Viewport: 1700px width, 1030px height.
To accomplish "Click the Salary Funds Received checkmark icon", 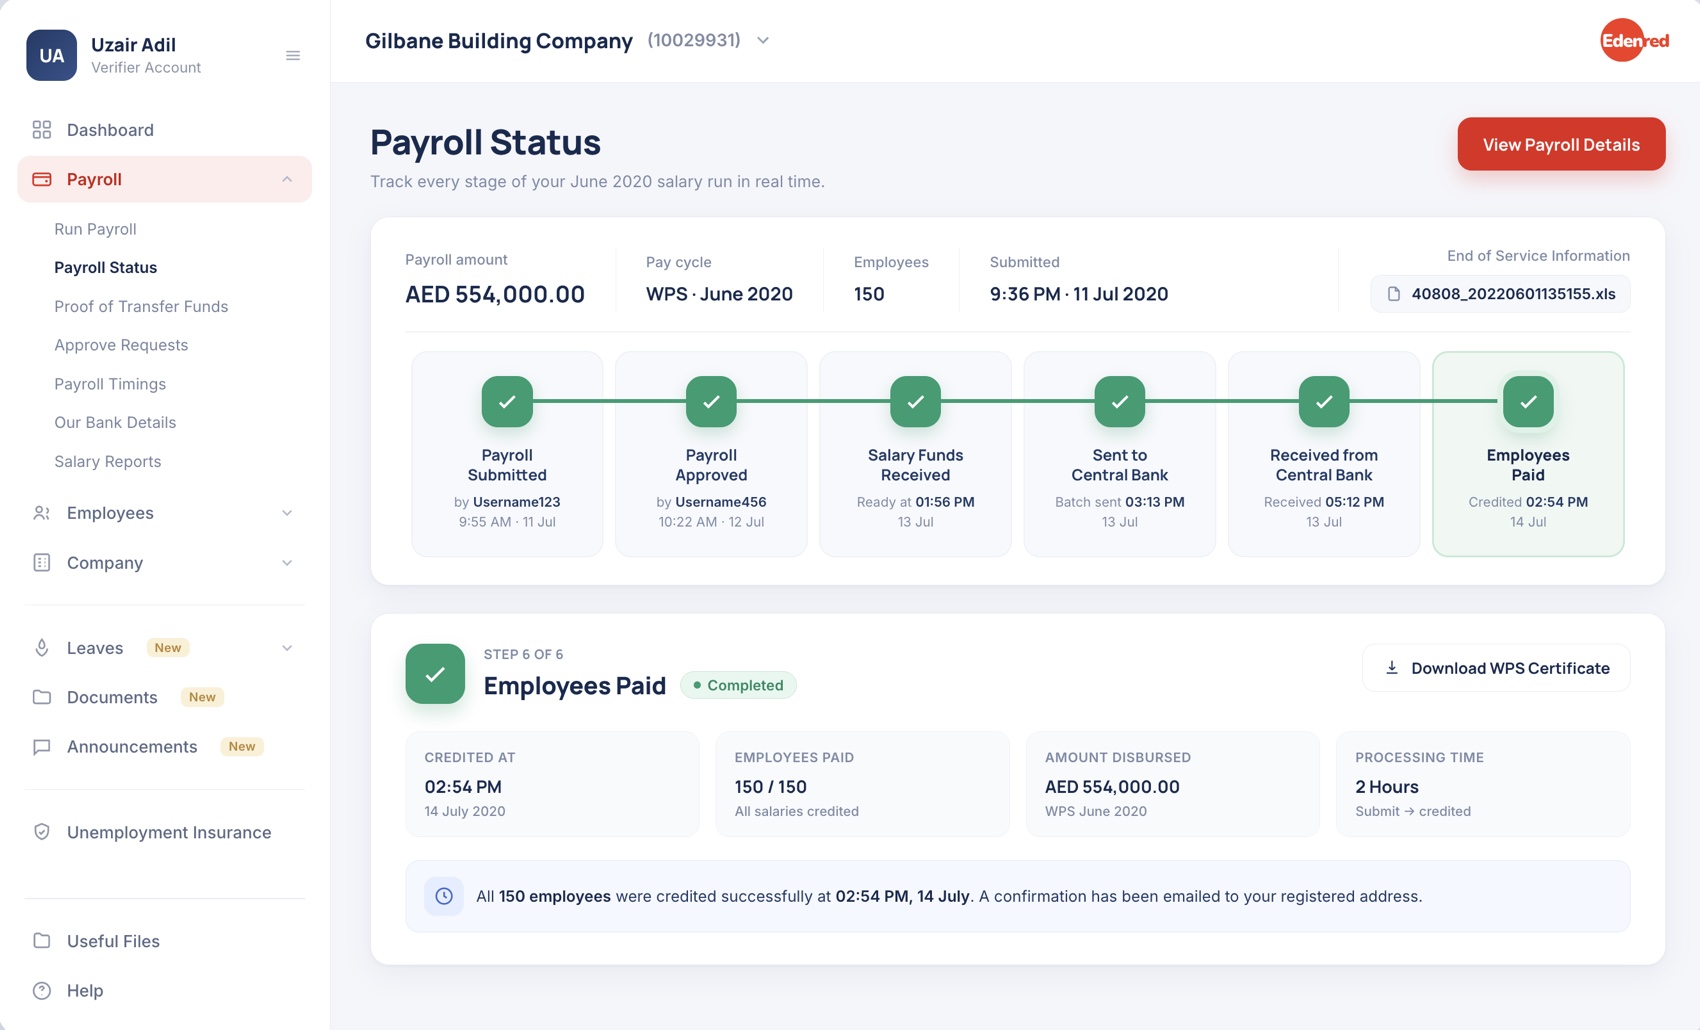I will point(915,401).
